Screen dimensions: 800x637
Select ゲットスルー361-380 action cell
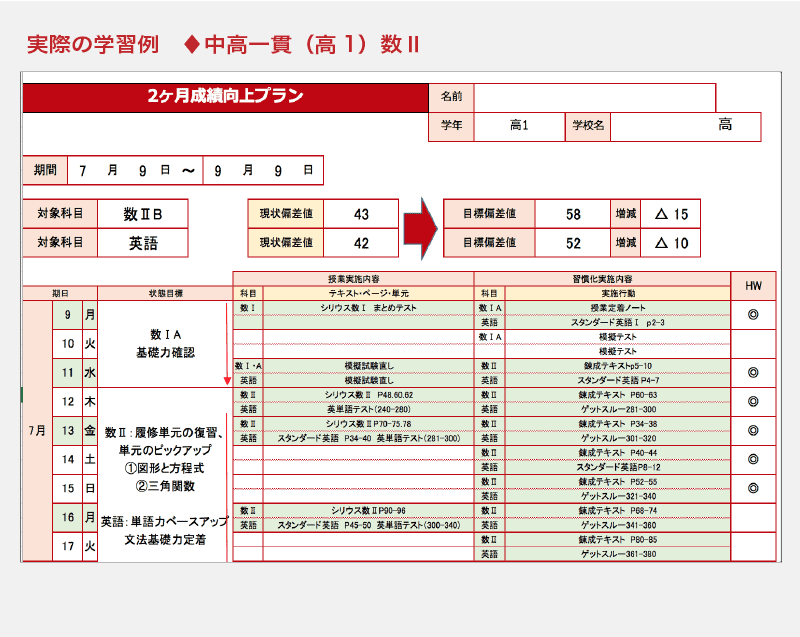tap(618, 554)
